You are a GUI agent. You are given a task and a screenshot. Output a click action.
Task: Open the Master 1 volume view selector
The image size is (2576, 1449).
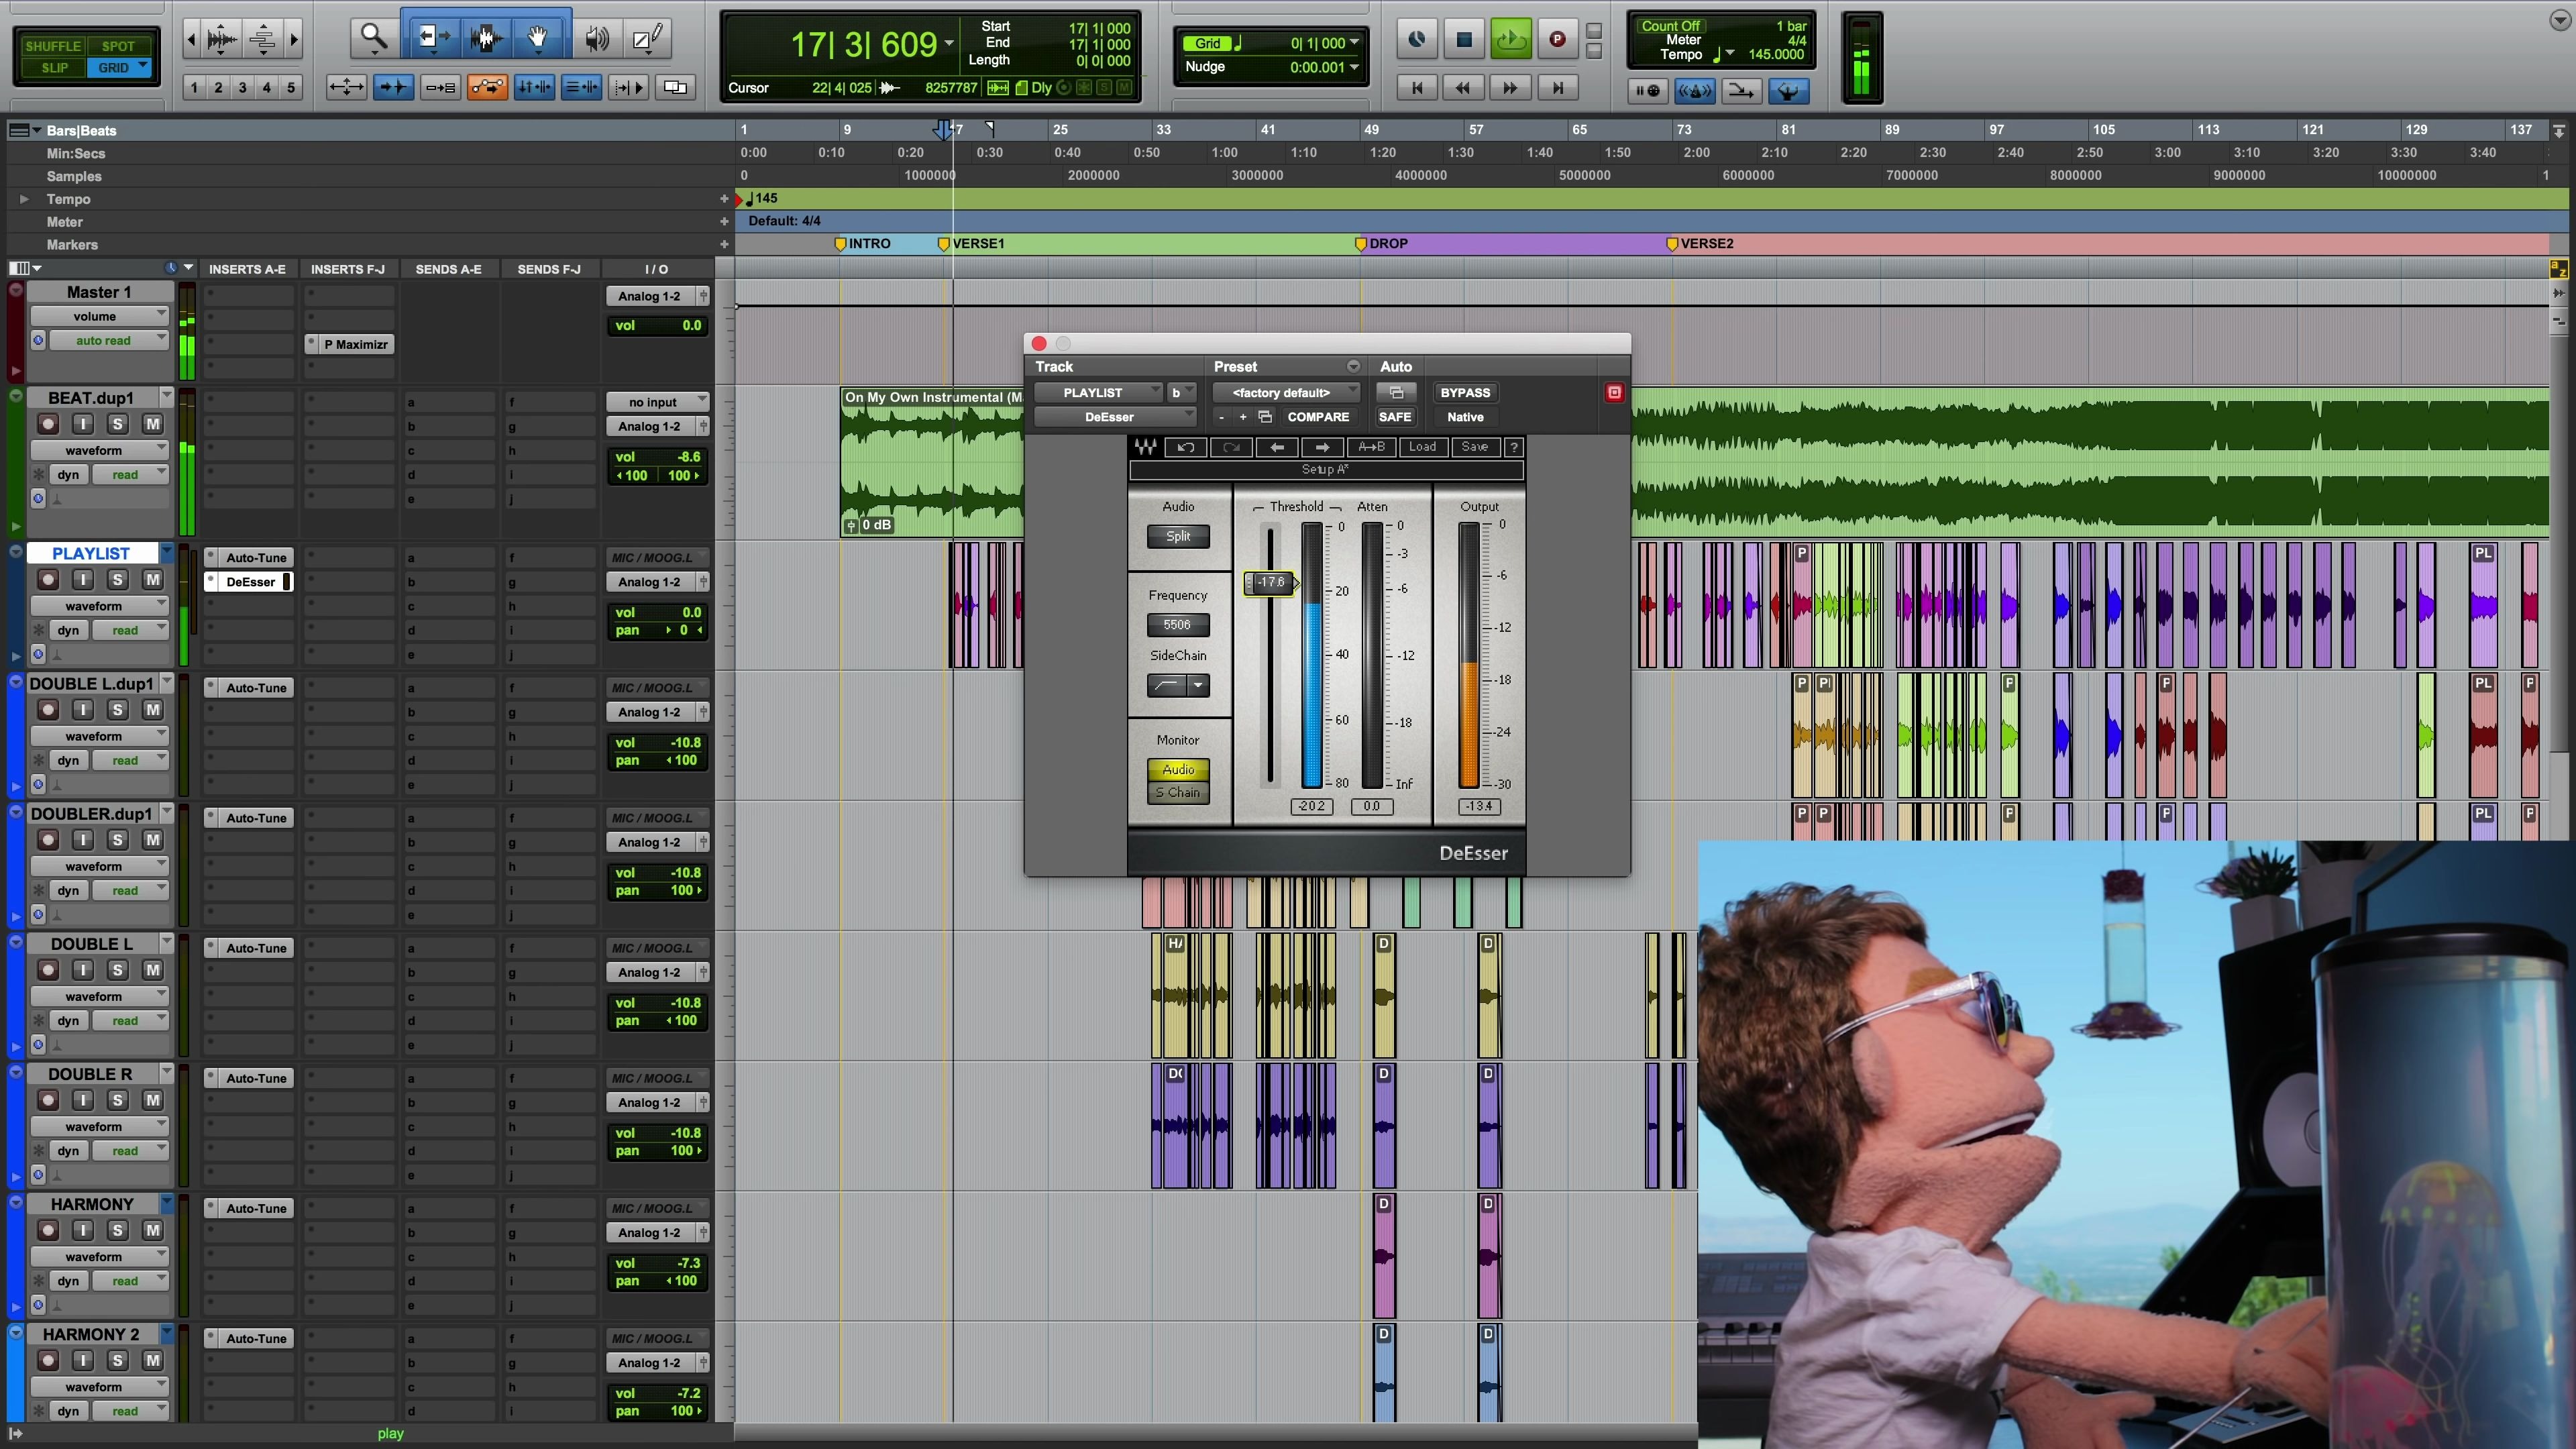click(x=99, y=316)
